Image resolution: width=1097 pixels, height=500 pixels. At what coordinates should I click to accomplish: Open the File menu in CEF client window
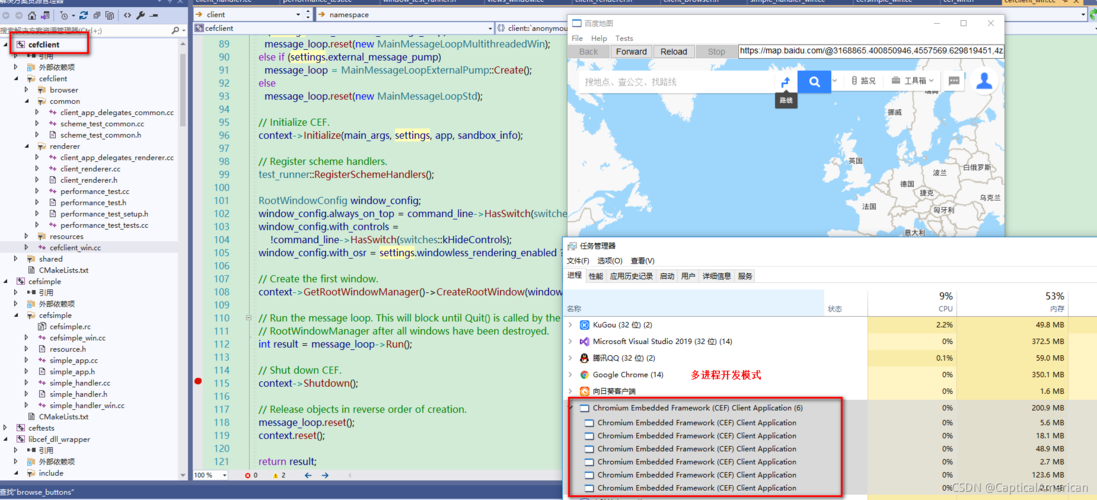(x=577, y=38)
